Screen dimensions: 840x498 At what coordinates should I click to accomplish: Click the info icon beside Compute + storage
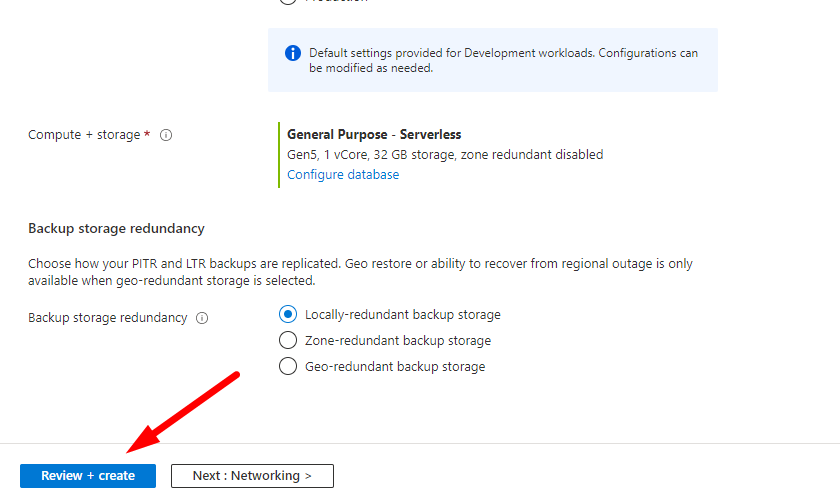click(166, 135)
